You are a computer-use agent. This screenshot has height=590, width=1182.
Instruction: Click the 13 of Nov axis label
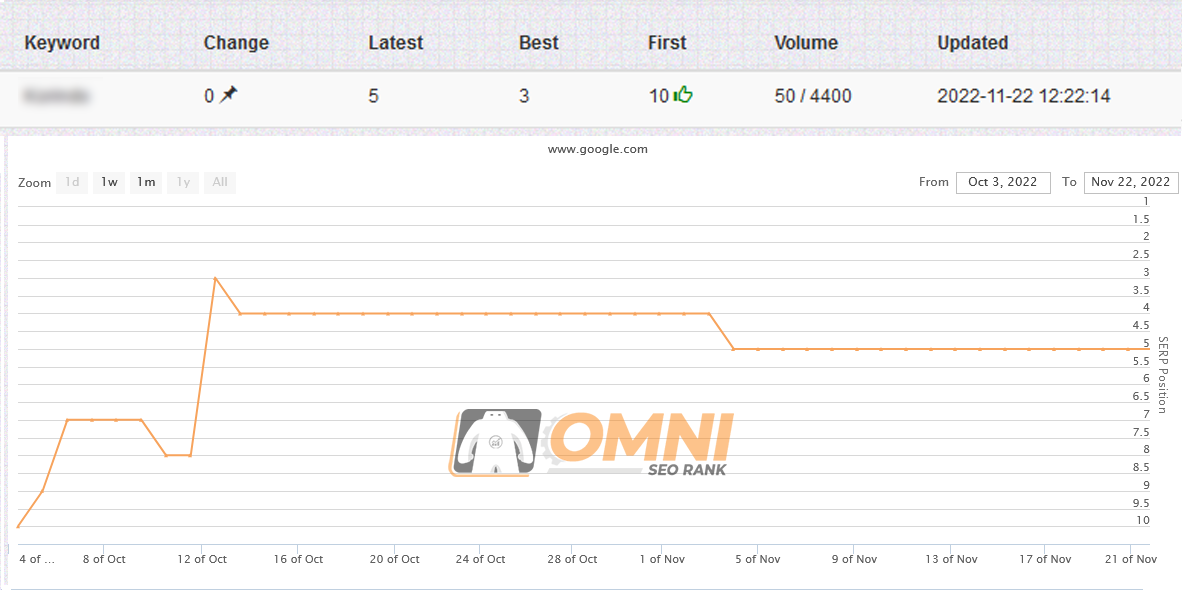950,559
